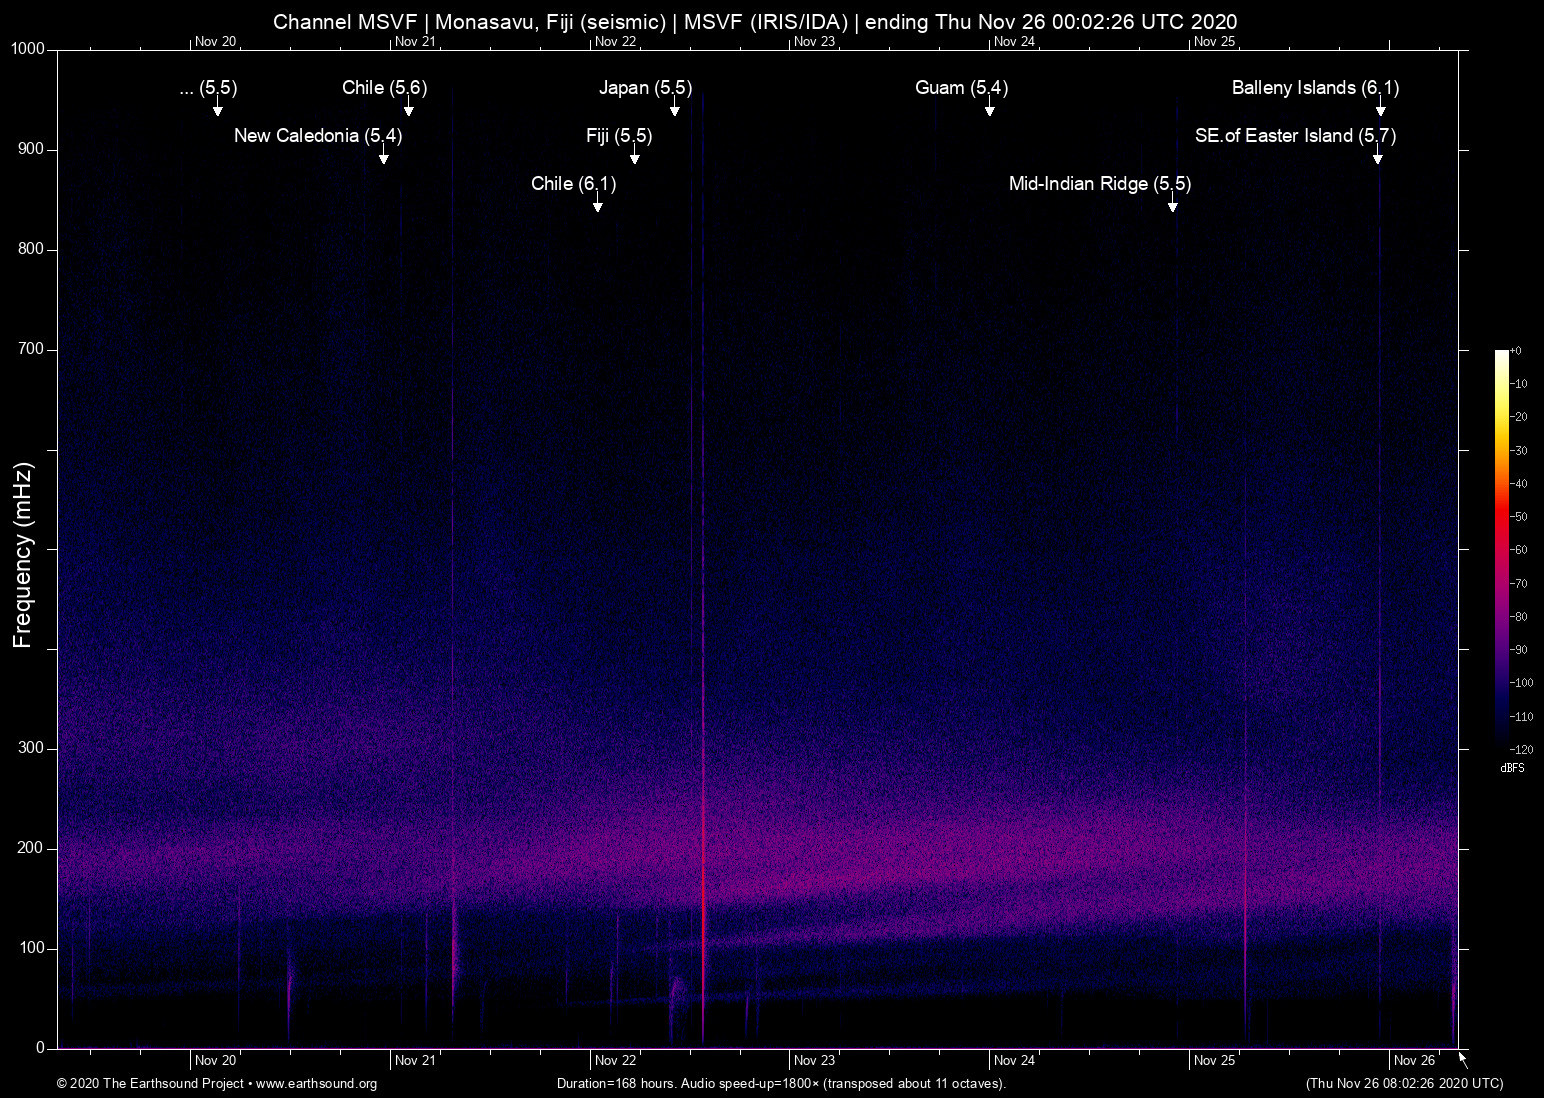This screenshot has width=1544, height=1098.
Task: Click the +0 value on dBFS scale
Action: (1516, 351)
